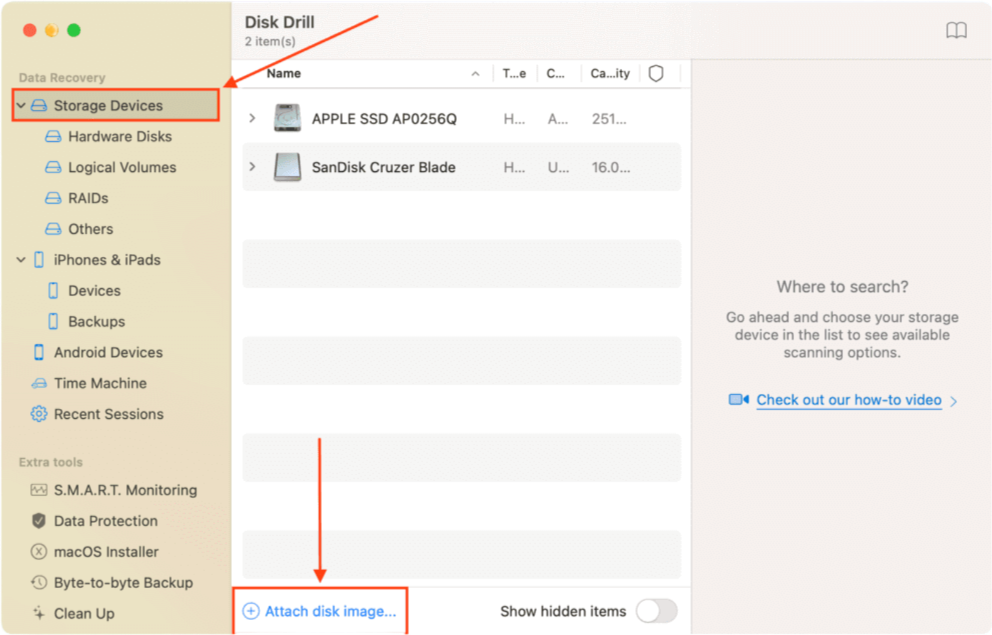This screenshot has width=992, height=635.
Task: Collapse the iPhones & iPads group
Action: click(x=20, y=259)
